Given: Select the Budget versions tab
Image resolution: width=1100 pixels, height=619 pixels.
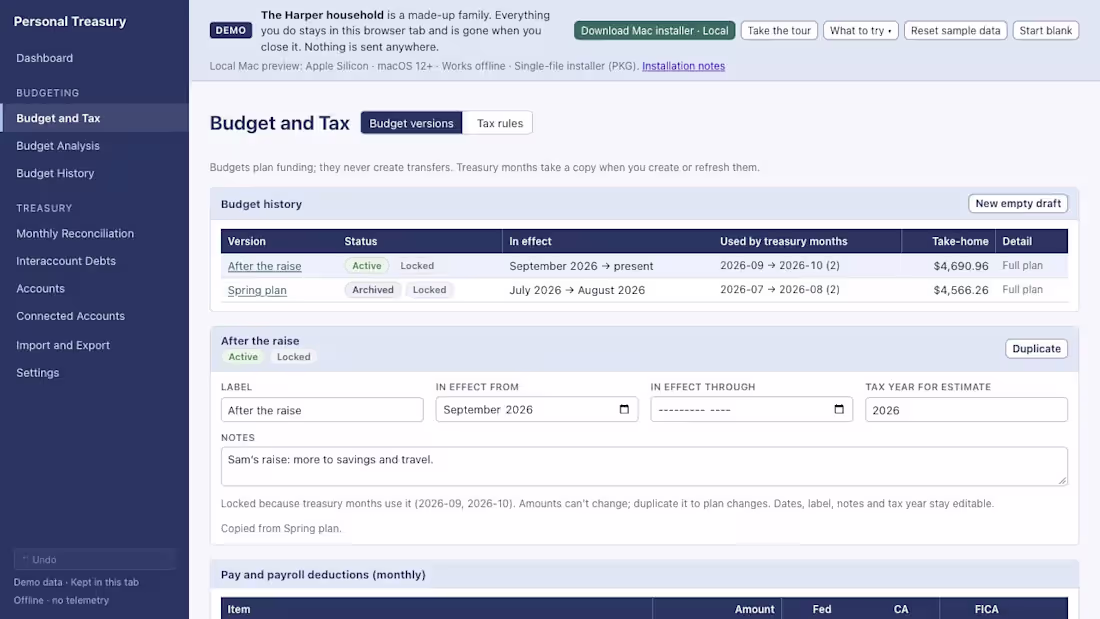Looking at the screenshot, I should click(411, 123).
